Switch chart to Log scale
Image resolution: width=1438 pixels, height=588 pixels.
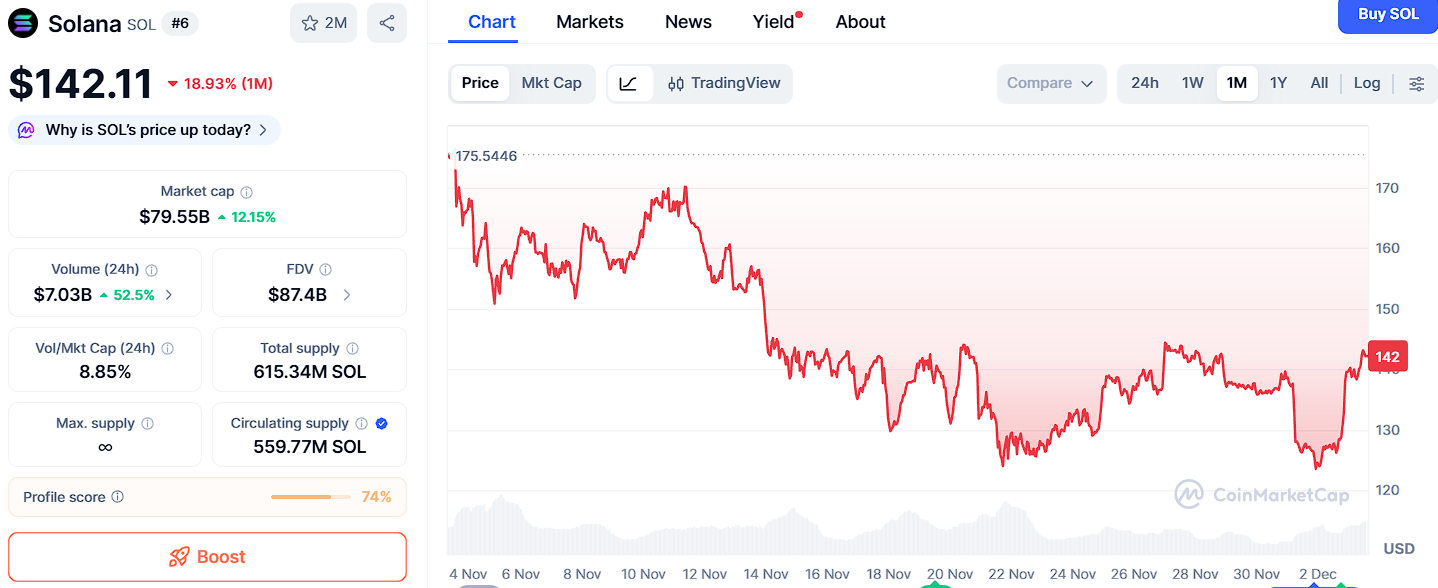[1366, 83]
